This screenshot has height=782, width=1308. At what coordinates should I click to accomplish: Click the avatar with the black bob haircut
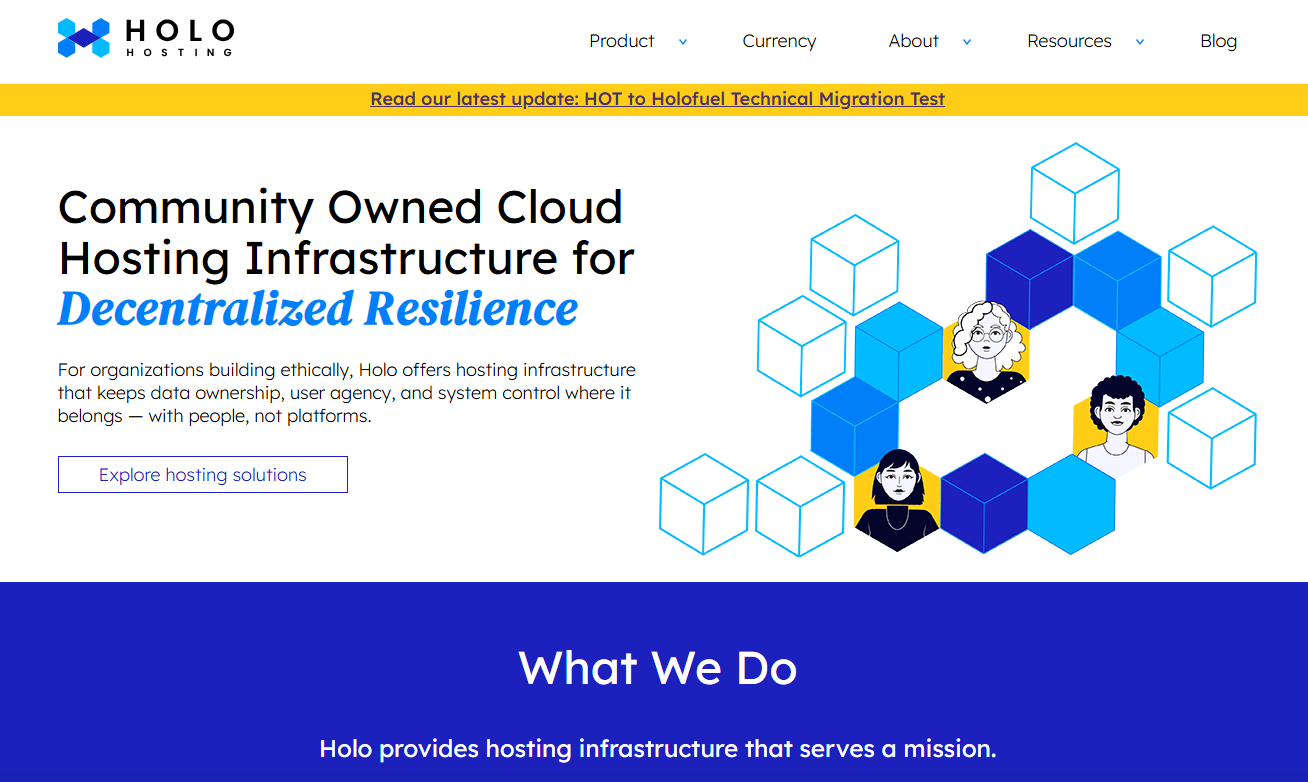[x=897, y=499]
